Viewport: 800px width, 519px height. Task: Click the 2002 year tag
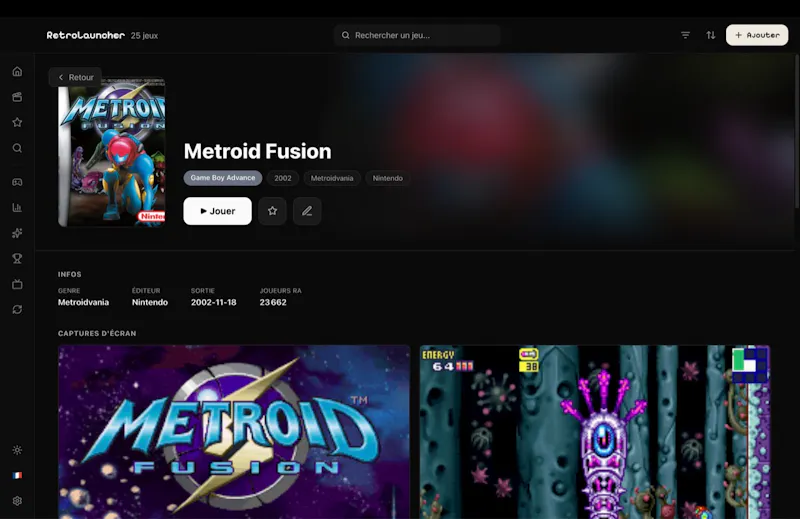283,178
